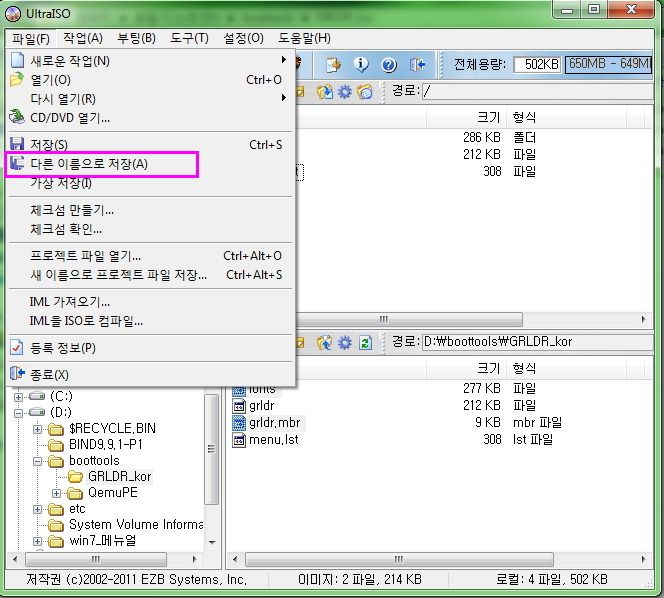This screenshot has height=598, width=664.
Task: Click the win7_메뉴얼 folder icon
Action: click(56, 541)
